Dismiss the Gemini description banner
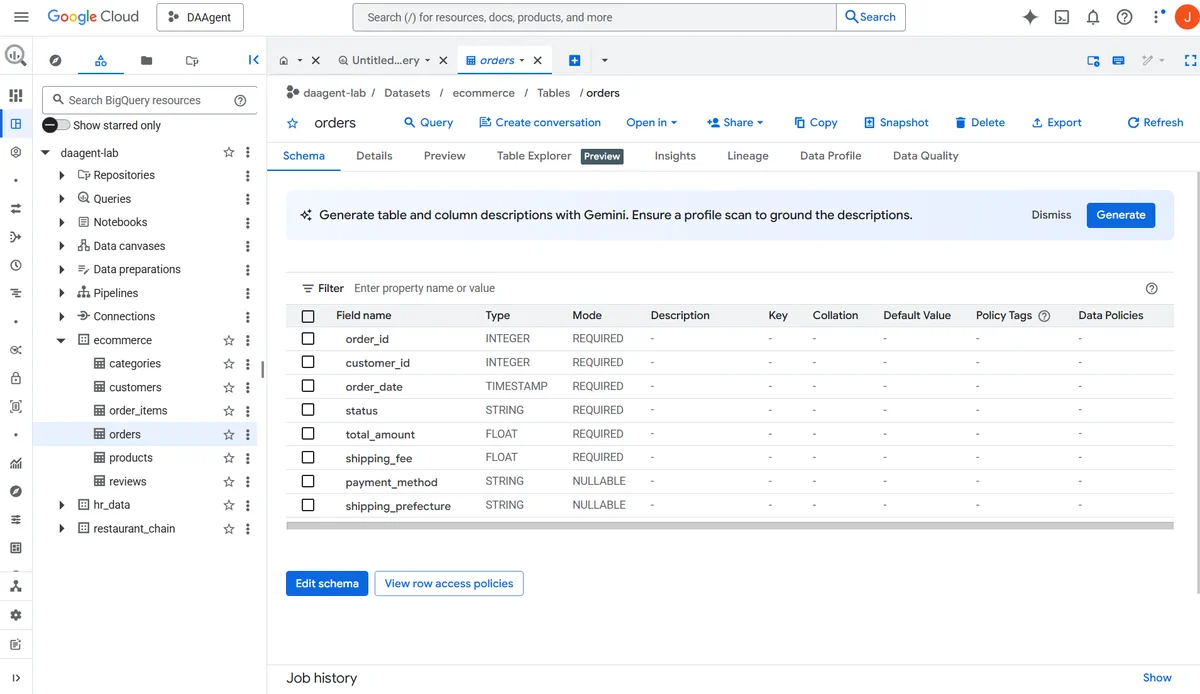Viewport: 1200px width, 694px height. (x=1051, y=215)
